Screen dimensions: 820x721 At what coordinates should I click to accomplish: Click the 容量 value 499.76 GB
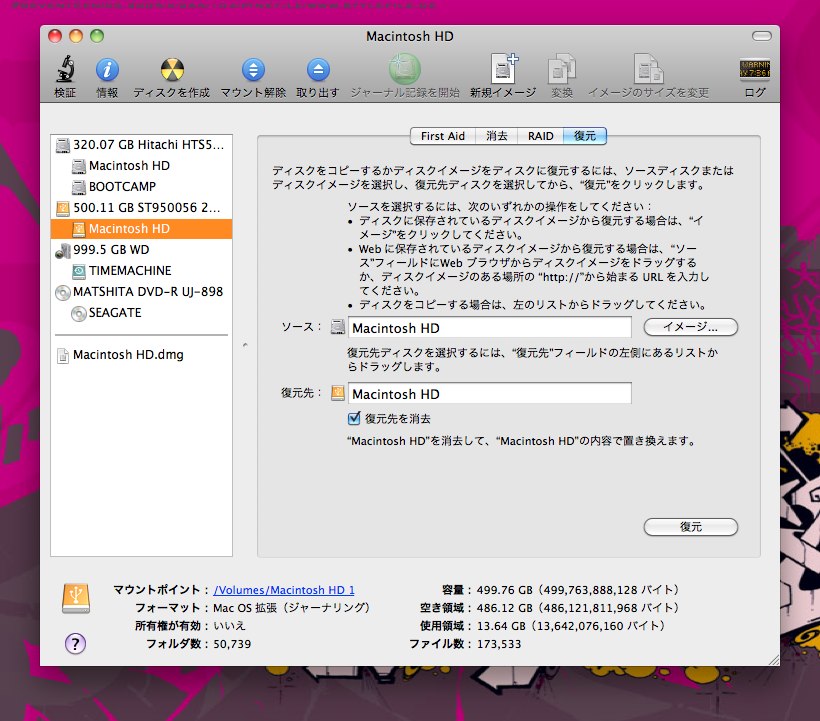(x=578, y=590)
